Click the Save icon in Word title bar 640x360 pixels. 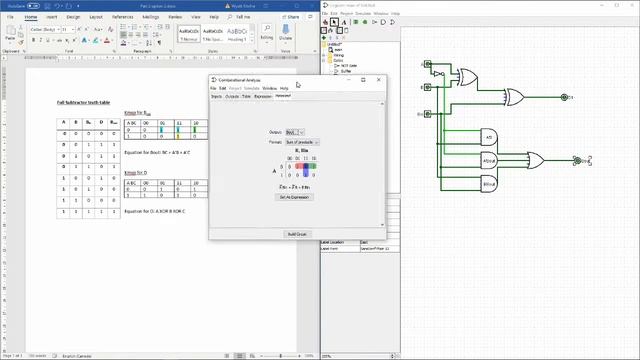pos(47,6)
